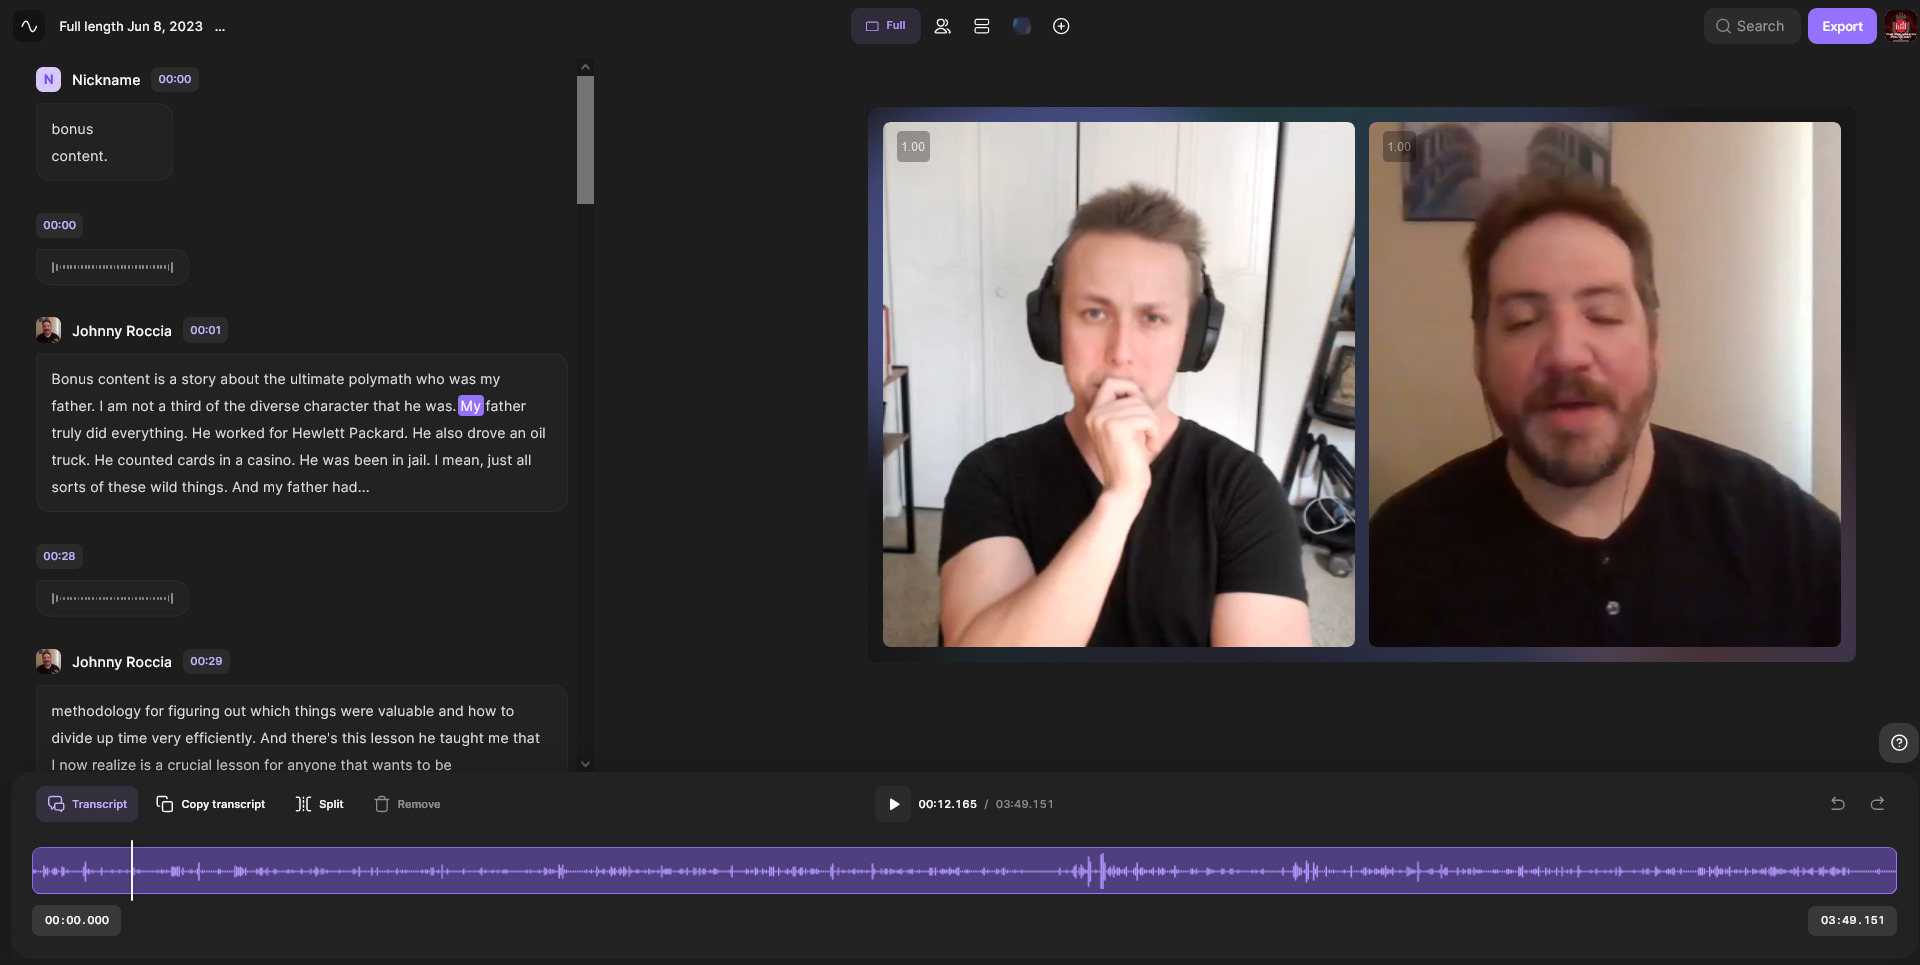Select the 'bonus content.' transcript block
Screen dimensions: 1920x965
pyautogui.click(x=104, y=142)
